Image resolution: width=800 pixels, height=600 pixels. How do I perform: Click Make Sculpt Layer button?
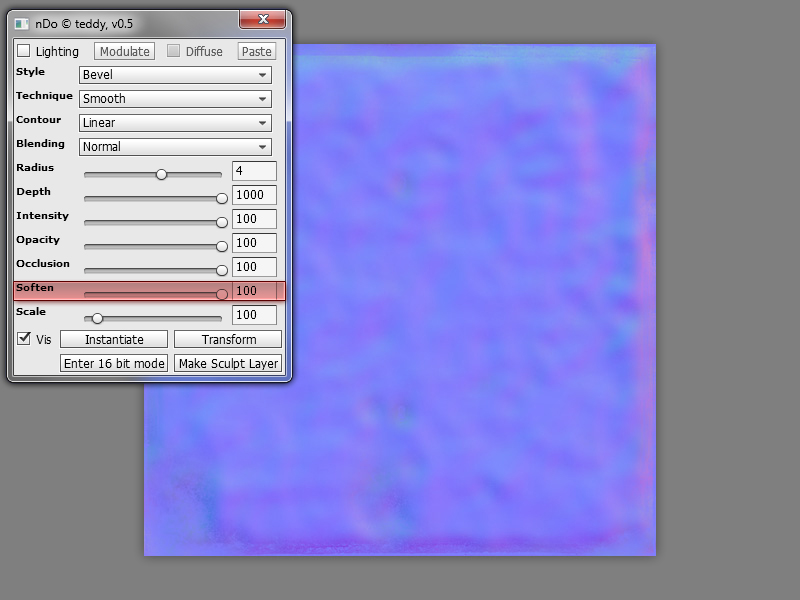click(228, 363)
